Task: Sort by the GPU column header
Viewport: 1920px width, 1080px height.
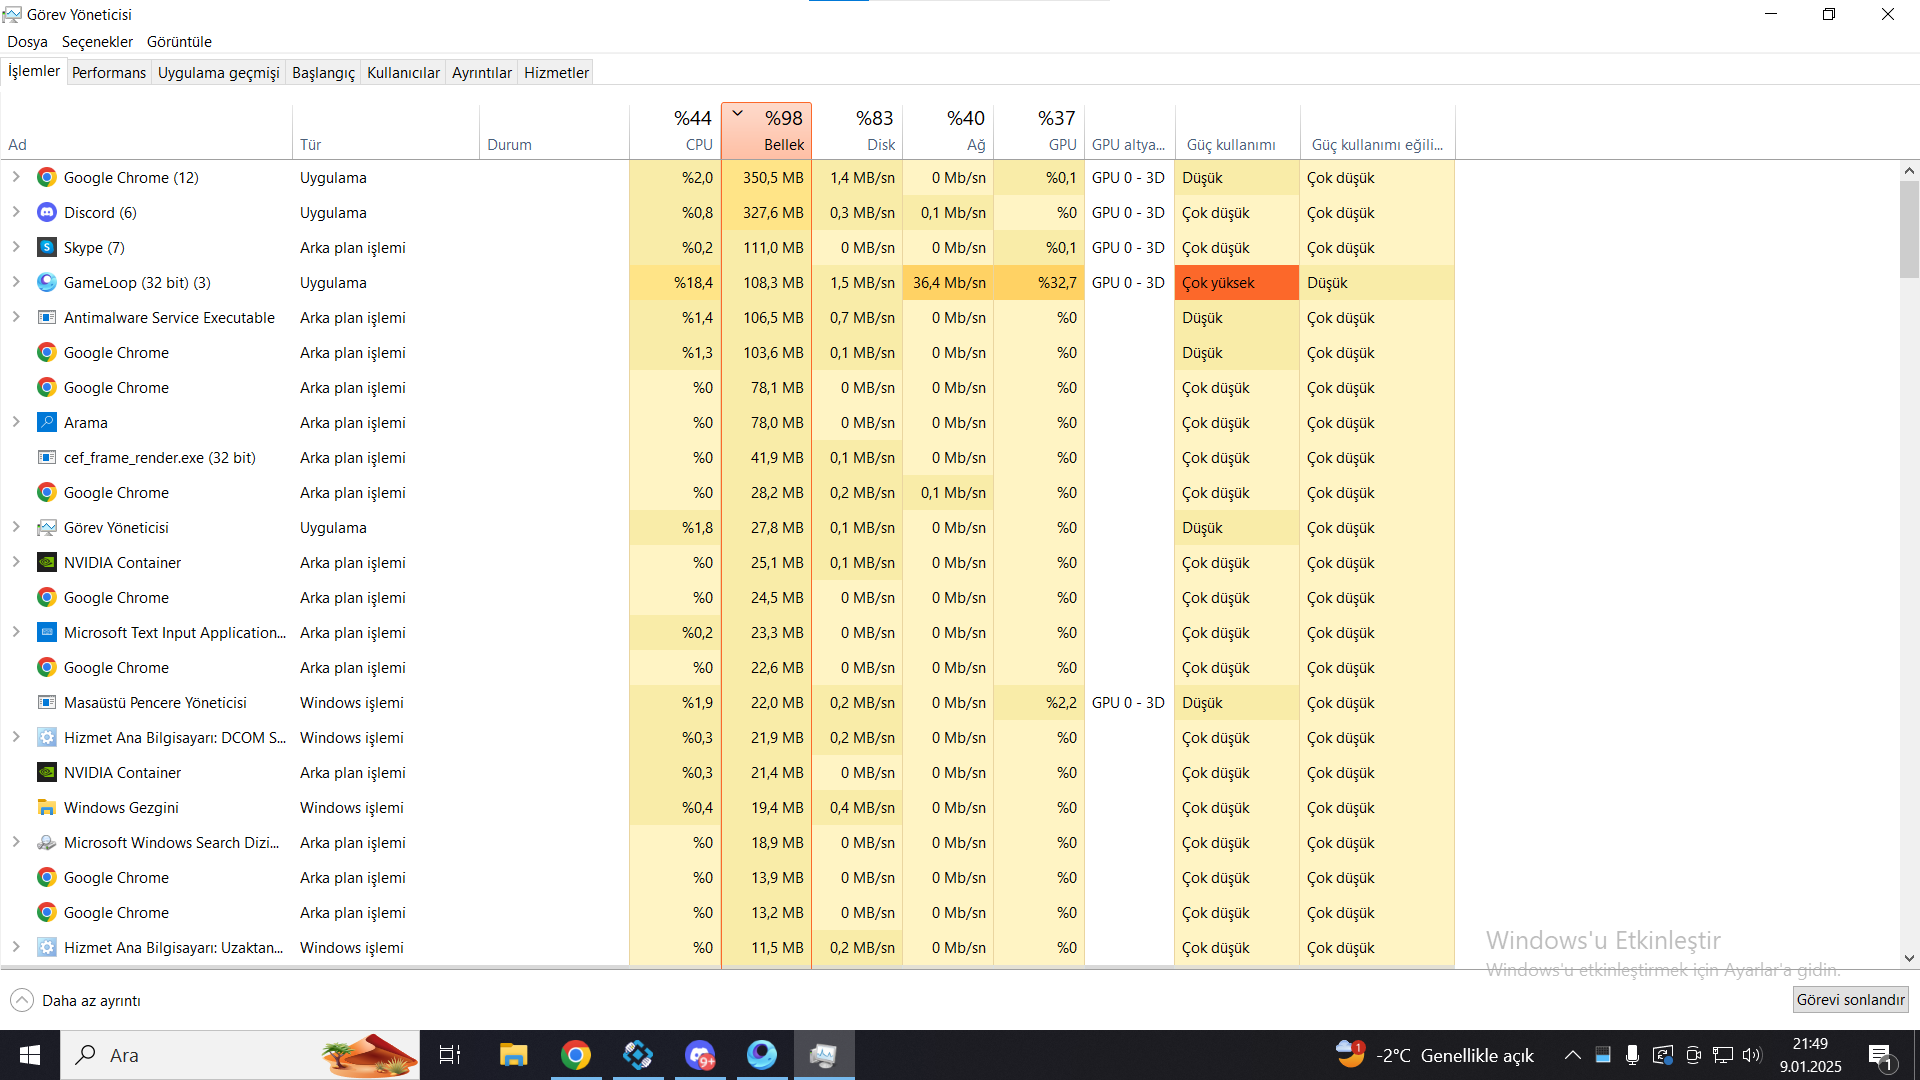Action: 1039,131
